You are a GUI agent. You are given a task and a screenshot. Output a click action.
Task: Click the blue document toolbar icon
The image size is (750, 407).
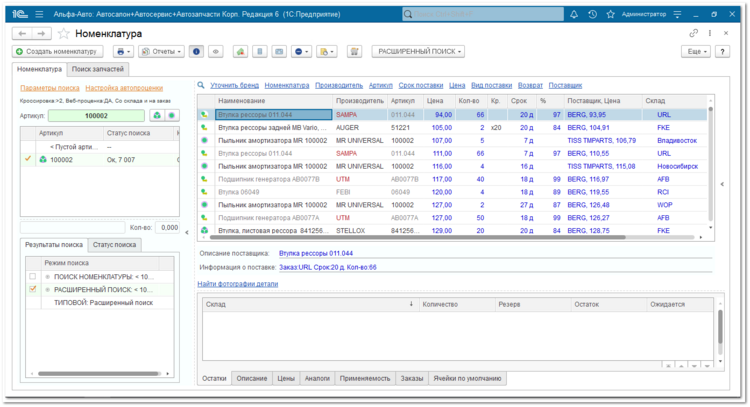click(x=259, y=51)
